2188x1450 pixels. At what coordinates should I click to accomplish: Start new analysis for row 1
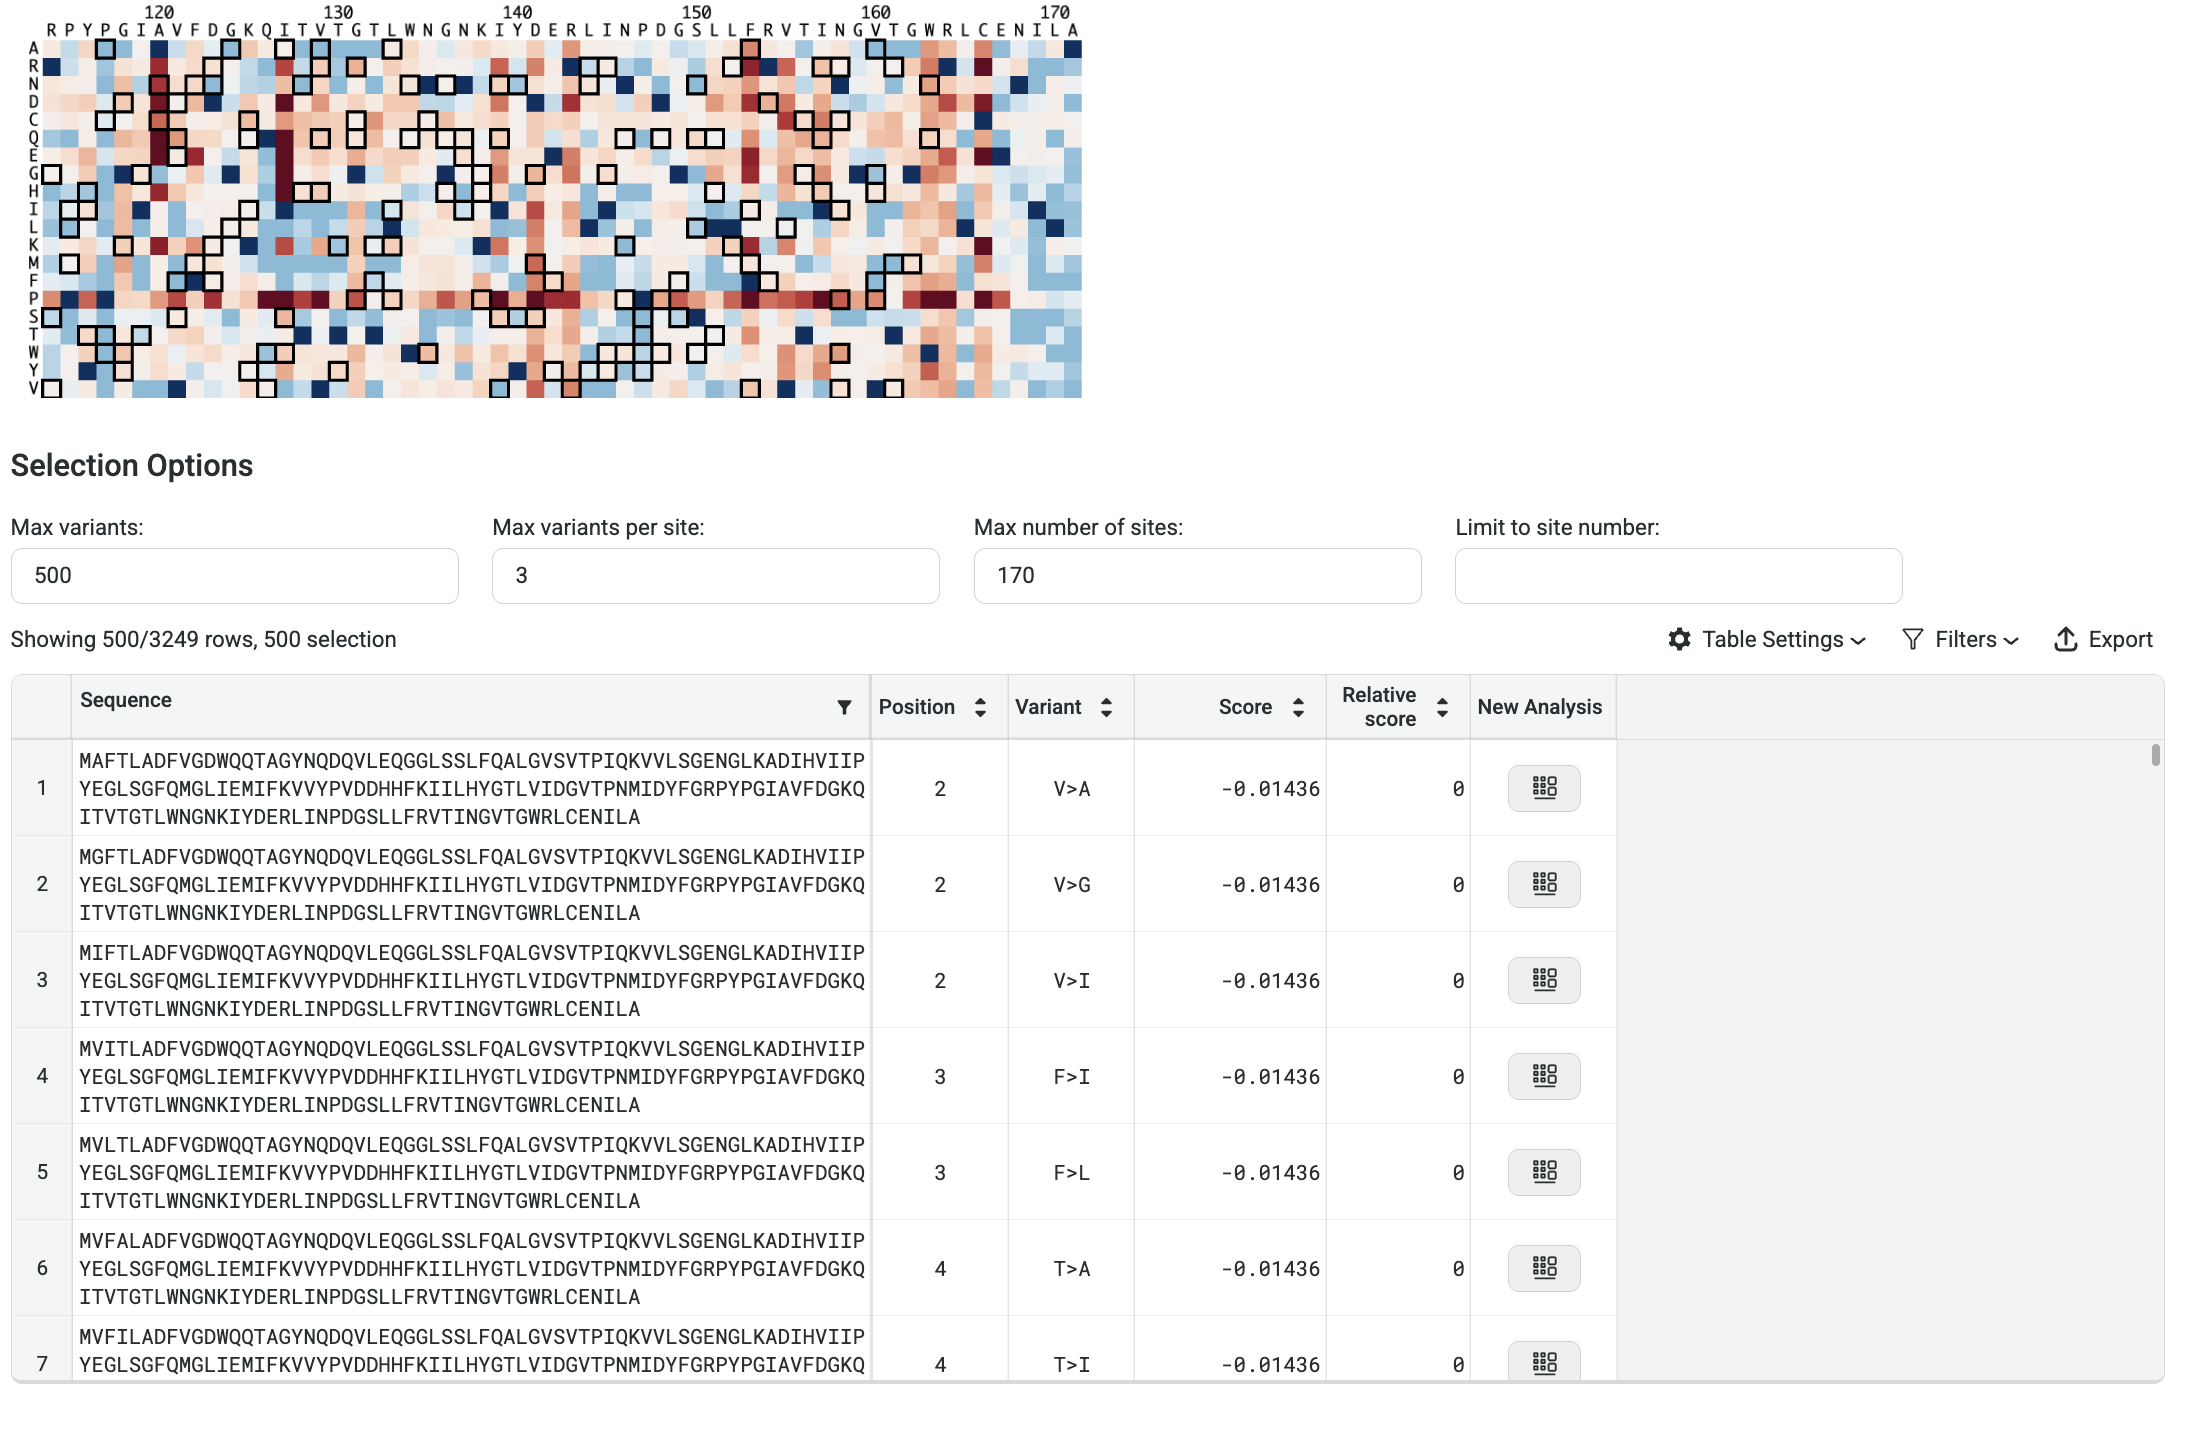[1543, 788]
